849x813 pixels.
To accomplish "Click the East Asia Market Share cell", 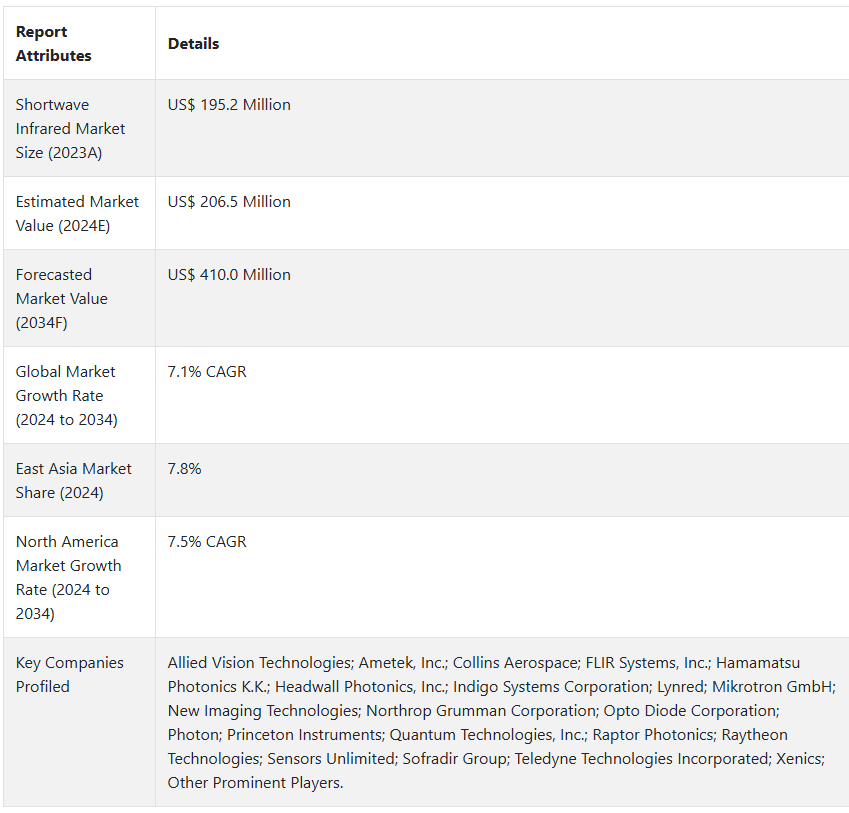I will [73, 480].
